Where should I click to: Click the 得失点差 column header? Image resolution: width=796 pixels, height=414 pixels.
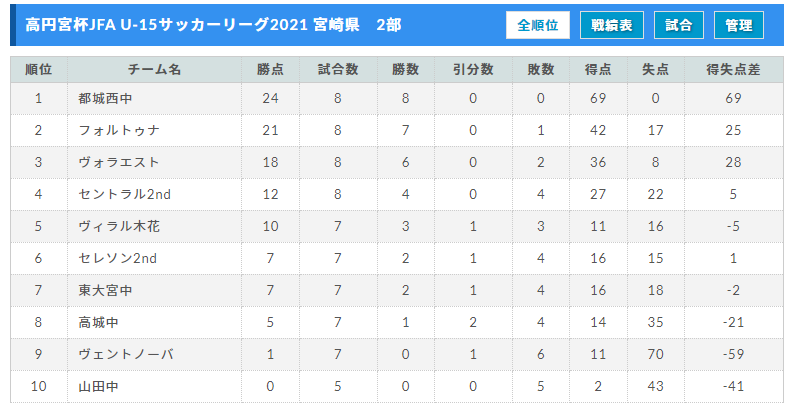733,69
